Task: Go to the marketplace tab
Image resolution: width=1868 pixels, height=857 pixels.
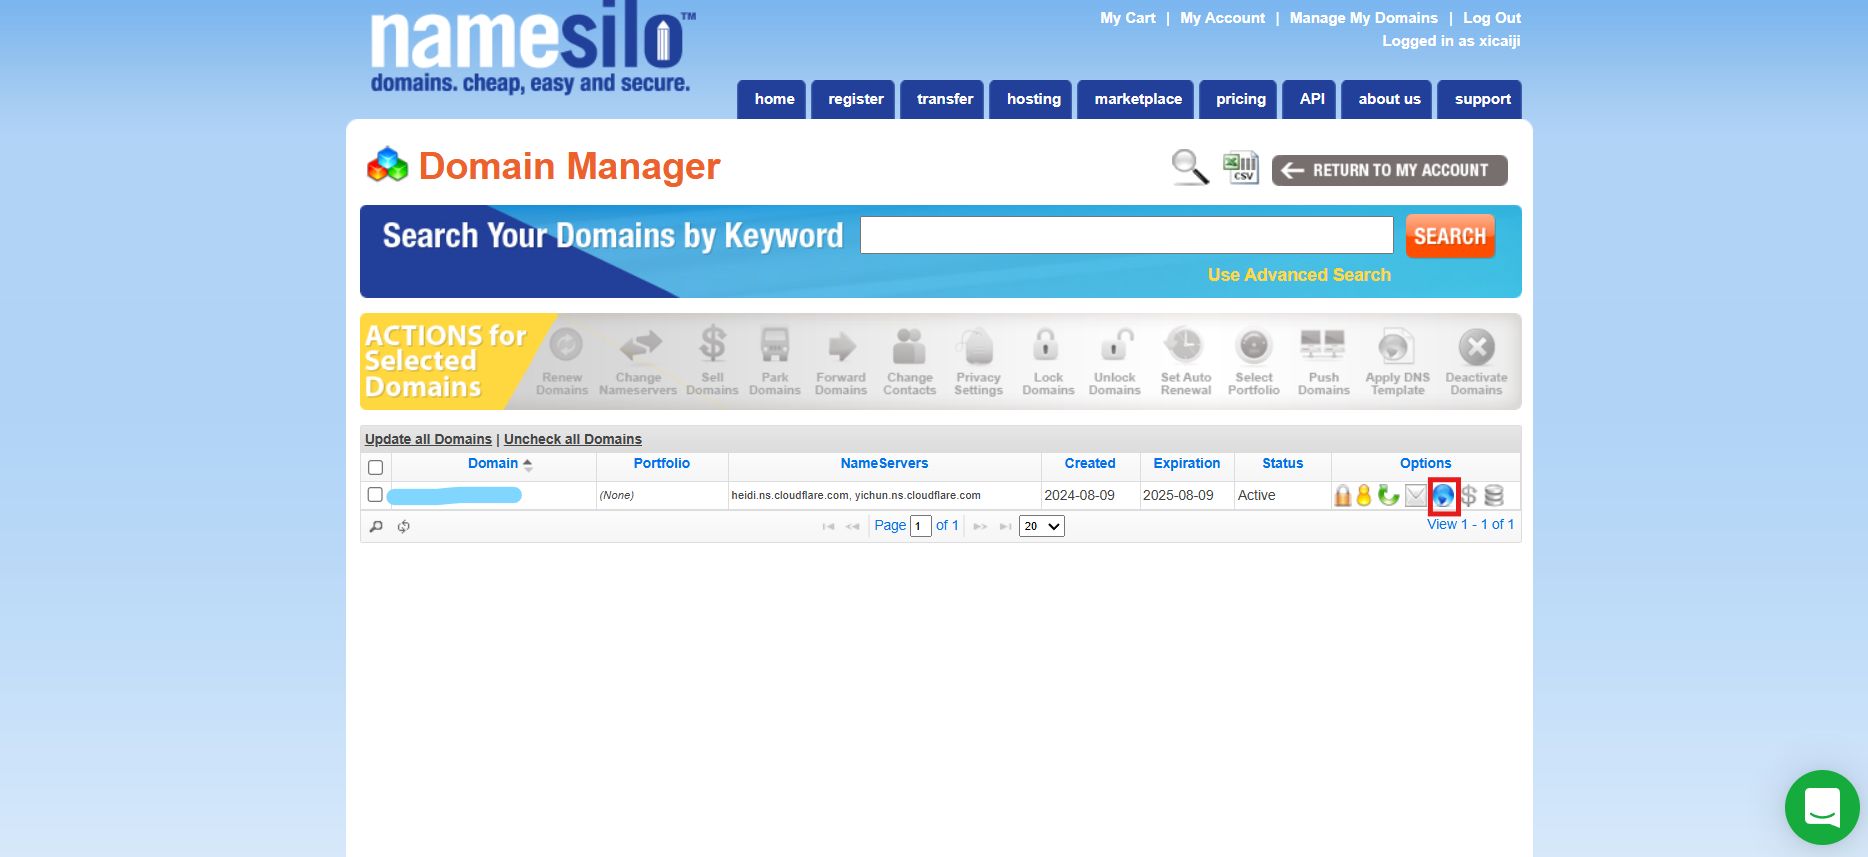Action: [x=1137, y=99]
